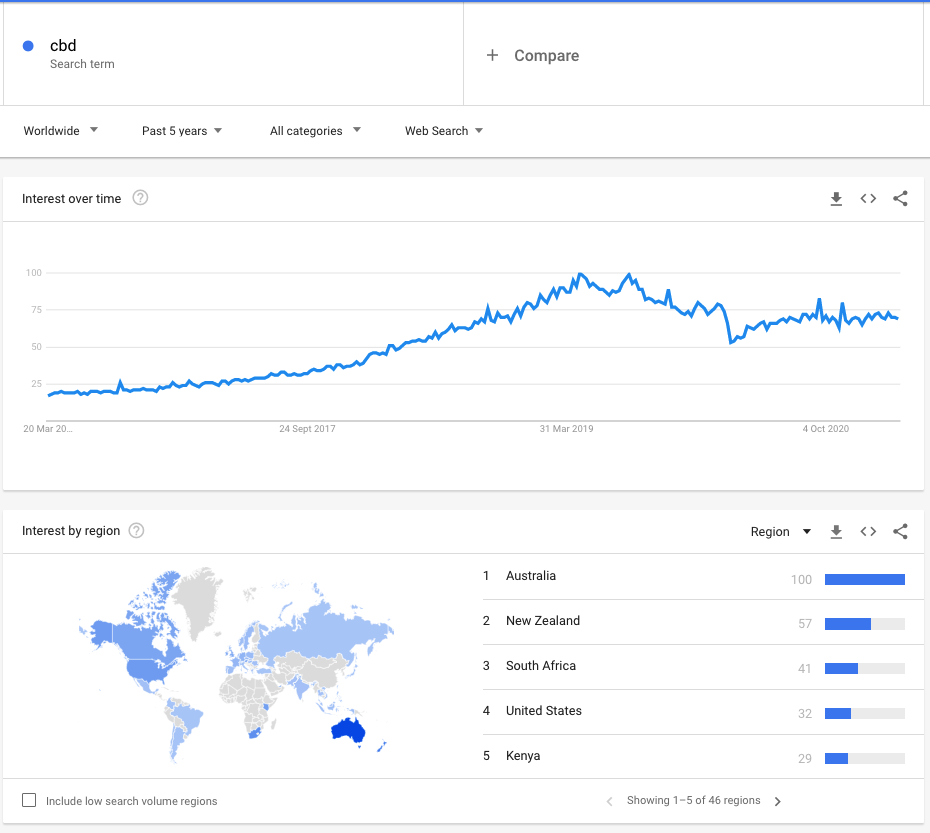Share the Interest over time chart
Image resolution: width=930 pixels, height=833 pixels.
[900, 199]
